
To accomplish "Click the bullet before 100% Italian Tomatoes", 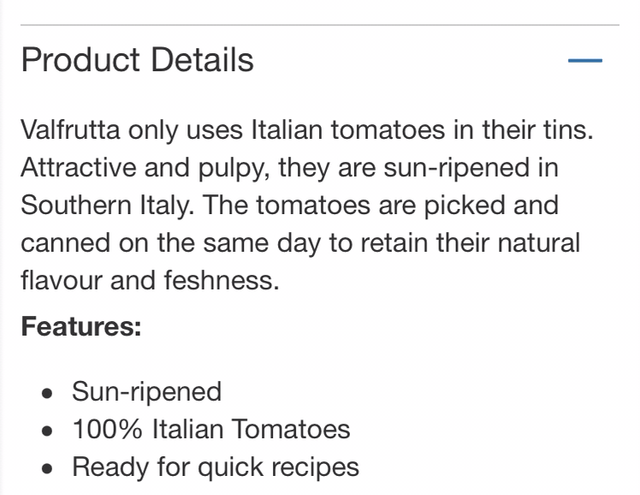I will tap(45, 431).
